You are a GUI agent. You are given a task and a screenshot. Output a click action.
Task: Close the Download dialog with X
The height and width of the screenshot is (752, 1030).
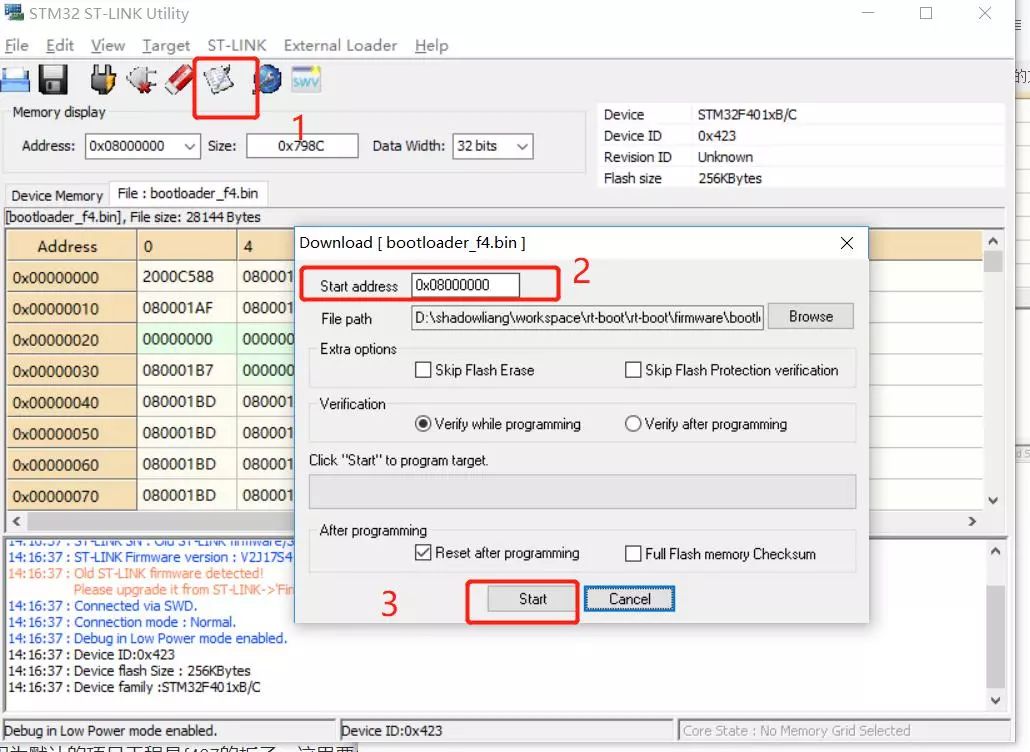point(847,243)
